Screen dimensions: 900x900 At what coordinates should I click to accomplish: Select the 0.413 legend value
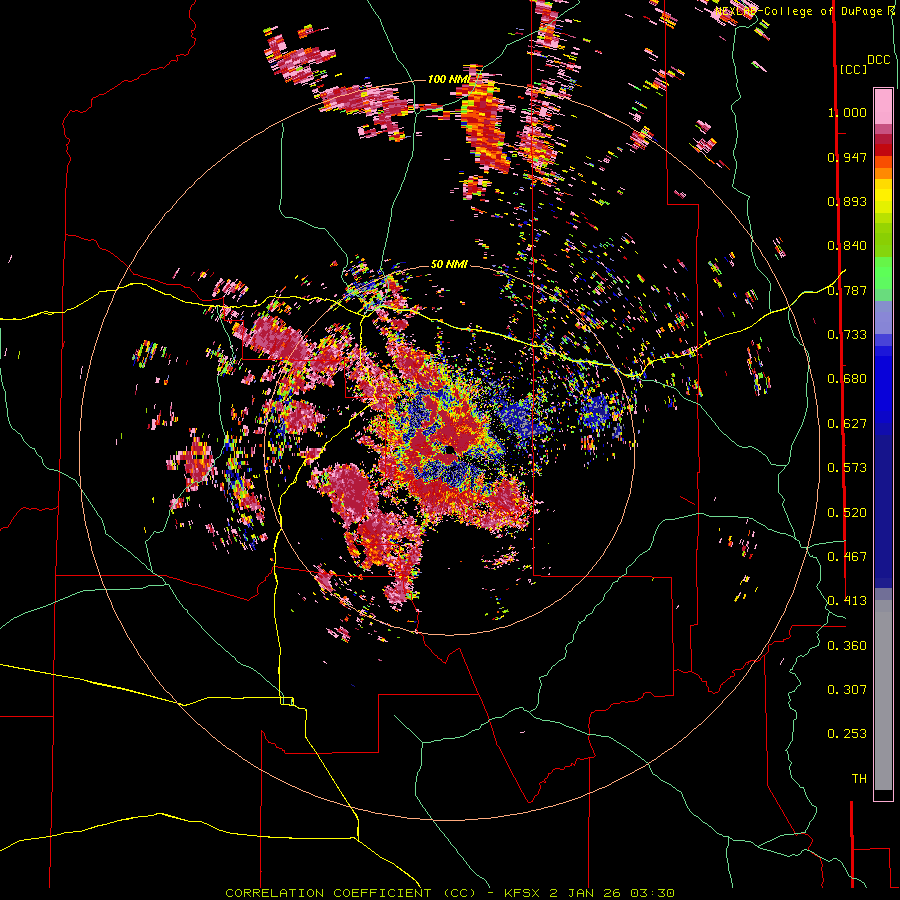tap(847, 601)
